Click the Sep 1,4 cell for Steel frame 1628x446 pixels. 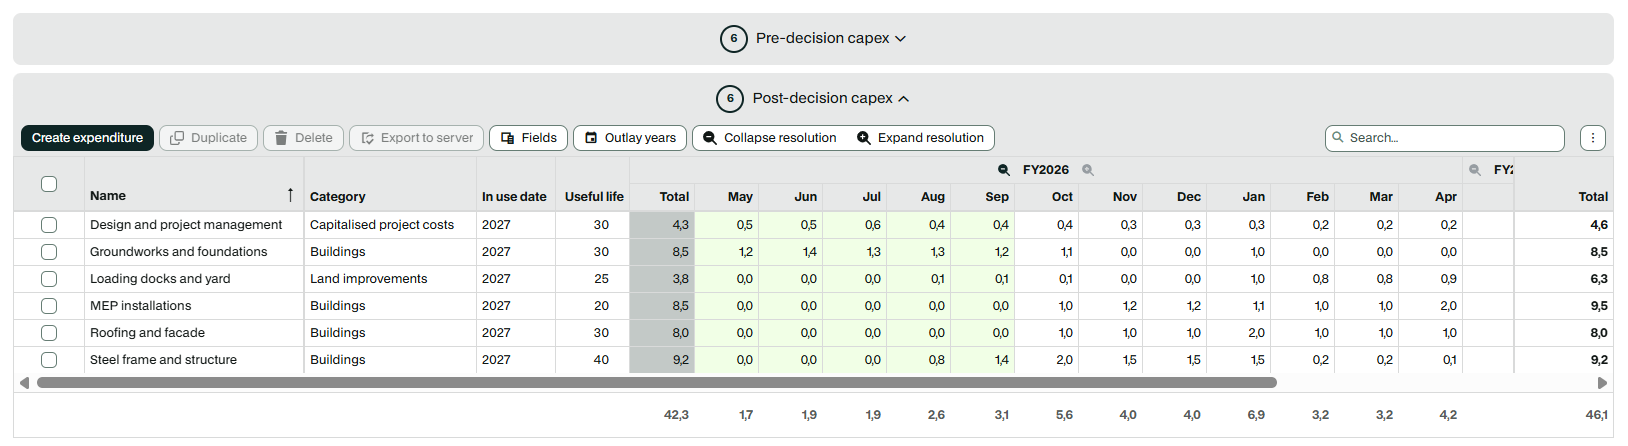[982, 360]
